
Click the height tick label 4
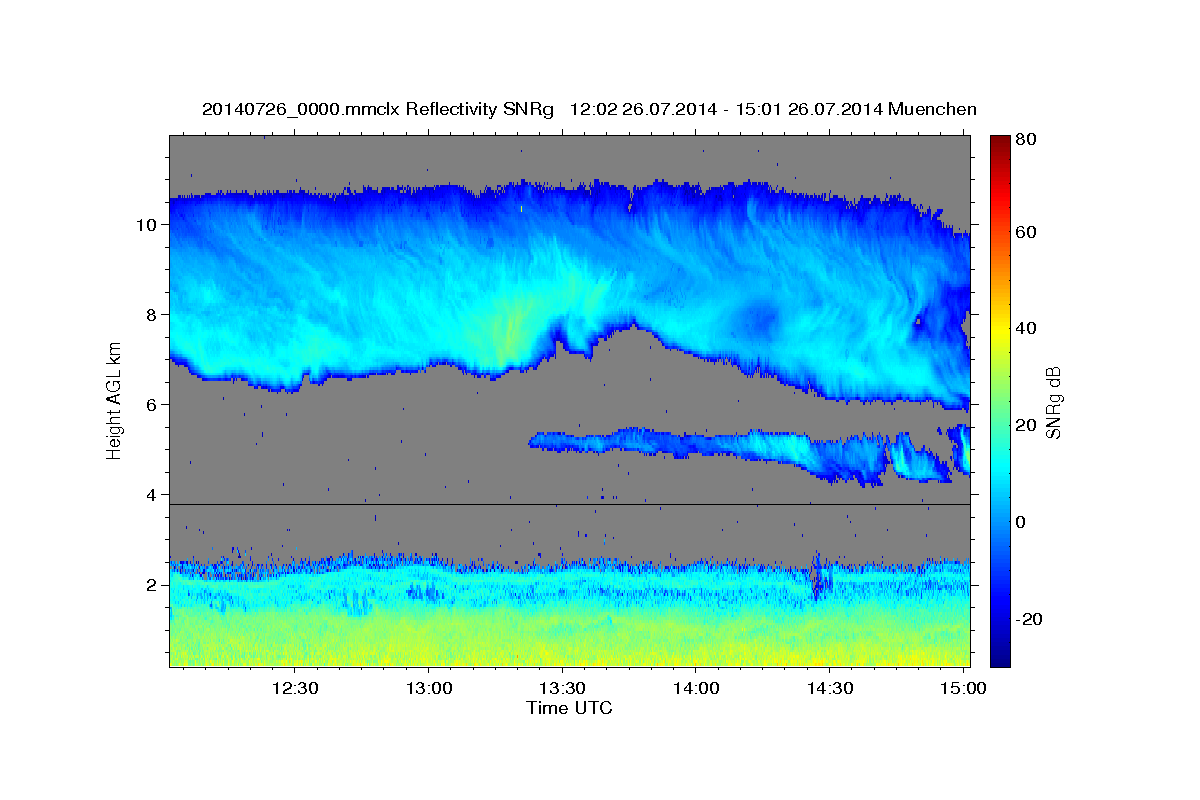[x=152, y=494]
